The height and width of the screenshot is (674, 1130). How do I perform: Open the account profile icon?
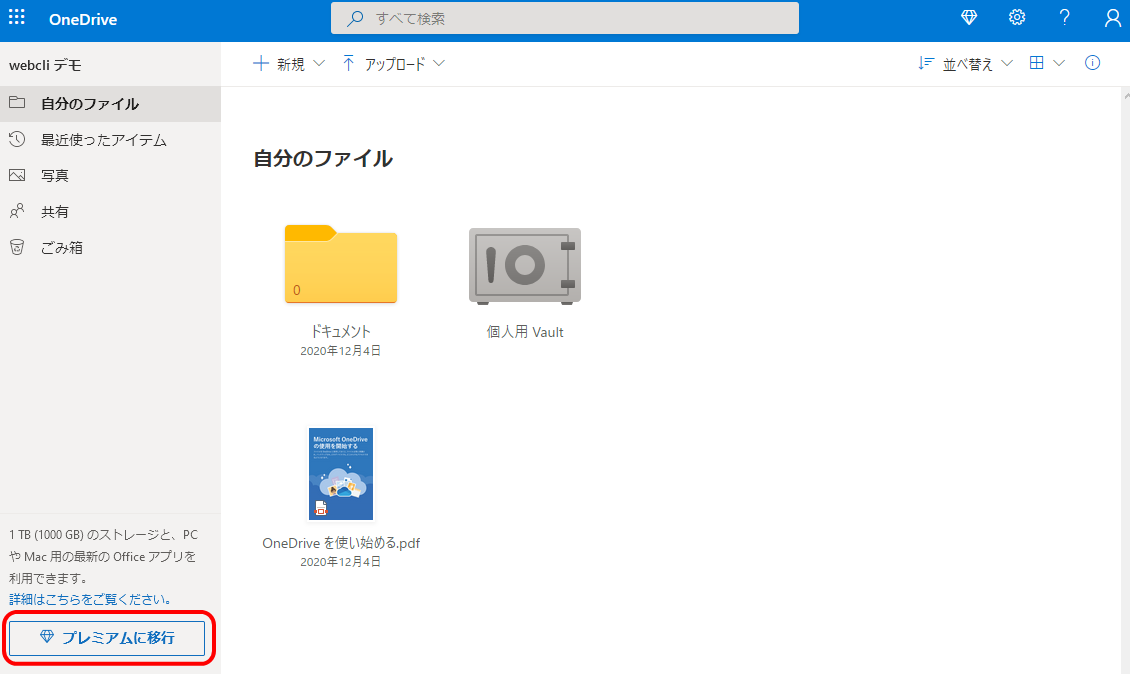point(1112,18)
